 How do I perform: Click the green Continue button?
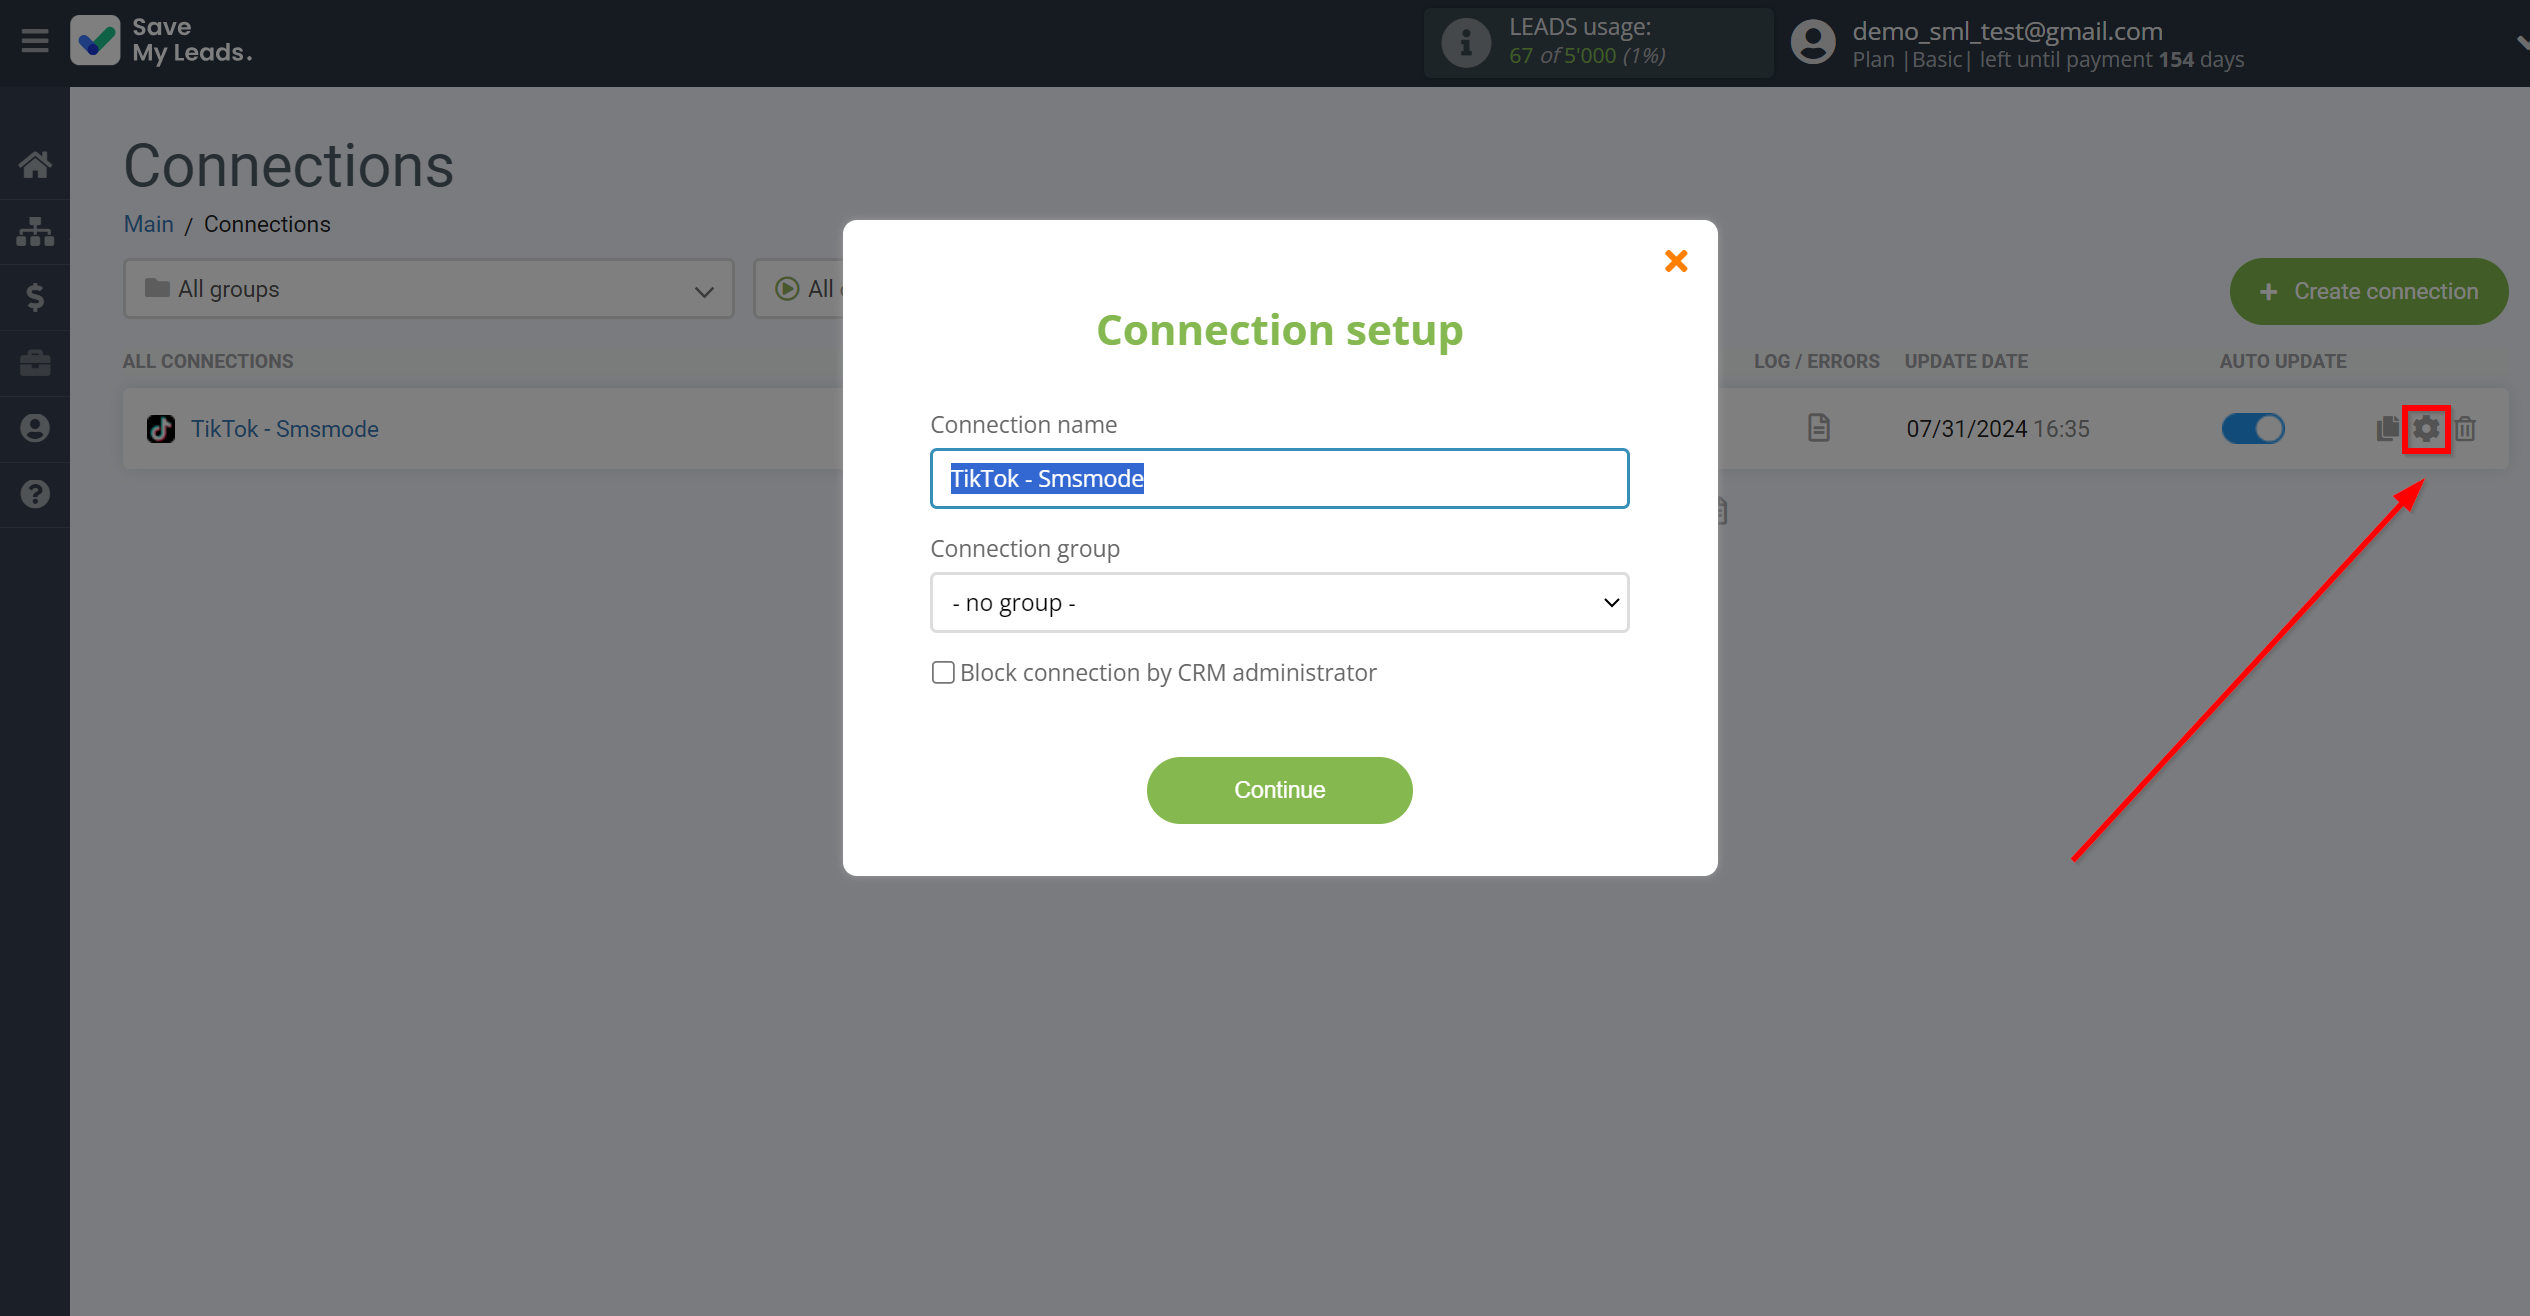click(x=1278, y=789)
